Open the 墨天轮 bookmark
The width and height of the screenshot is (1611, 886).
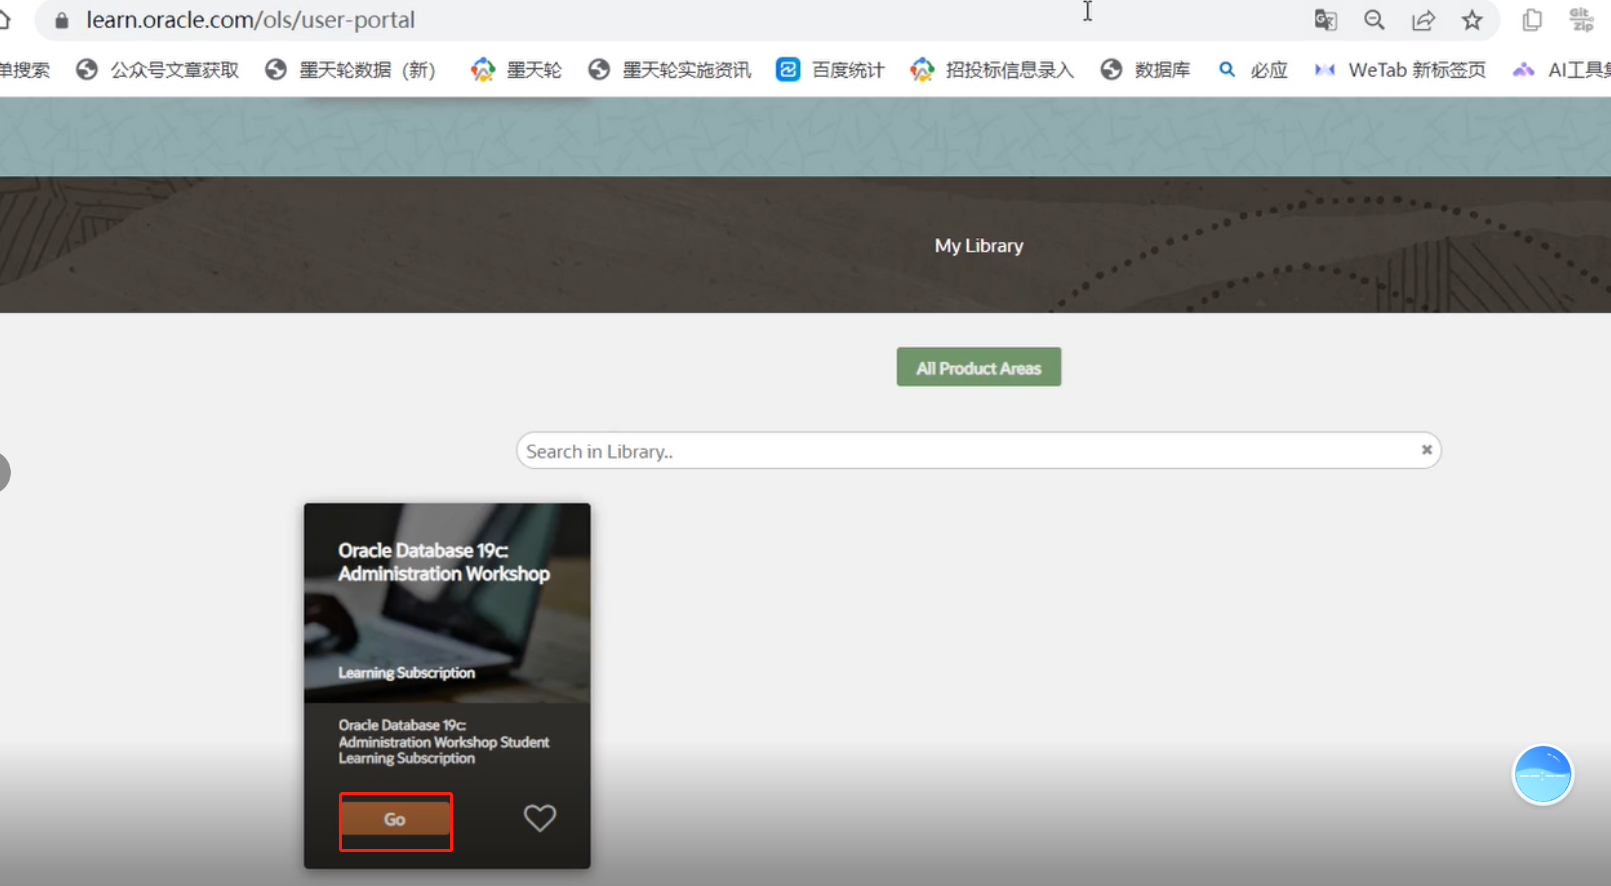(x=516, y=70)
